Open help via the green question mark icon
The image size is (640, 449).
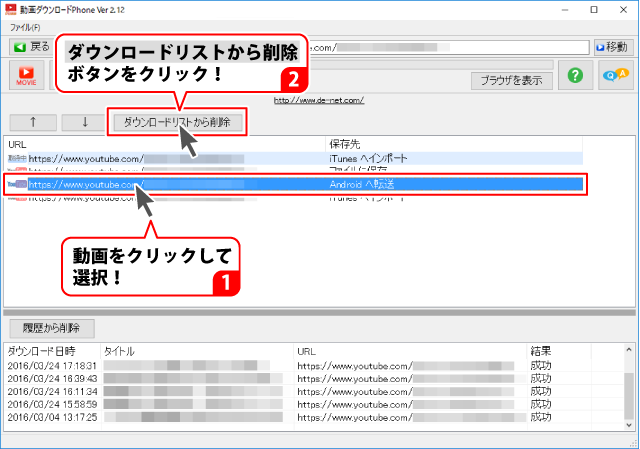[575, 75]
